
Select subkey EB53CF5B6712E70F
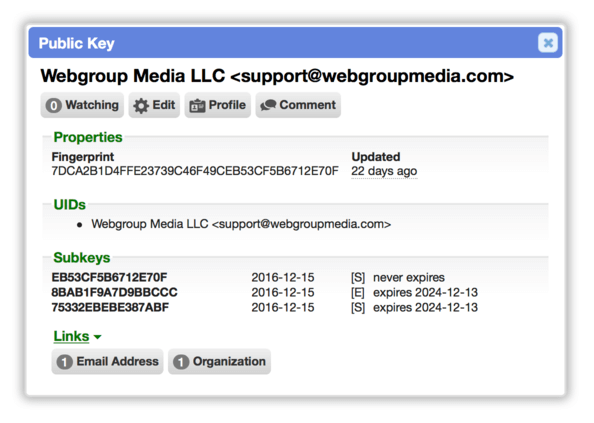point(109,277)
